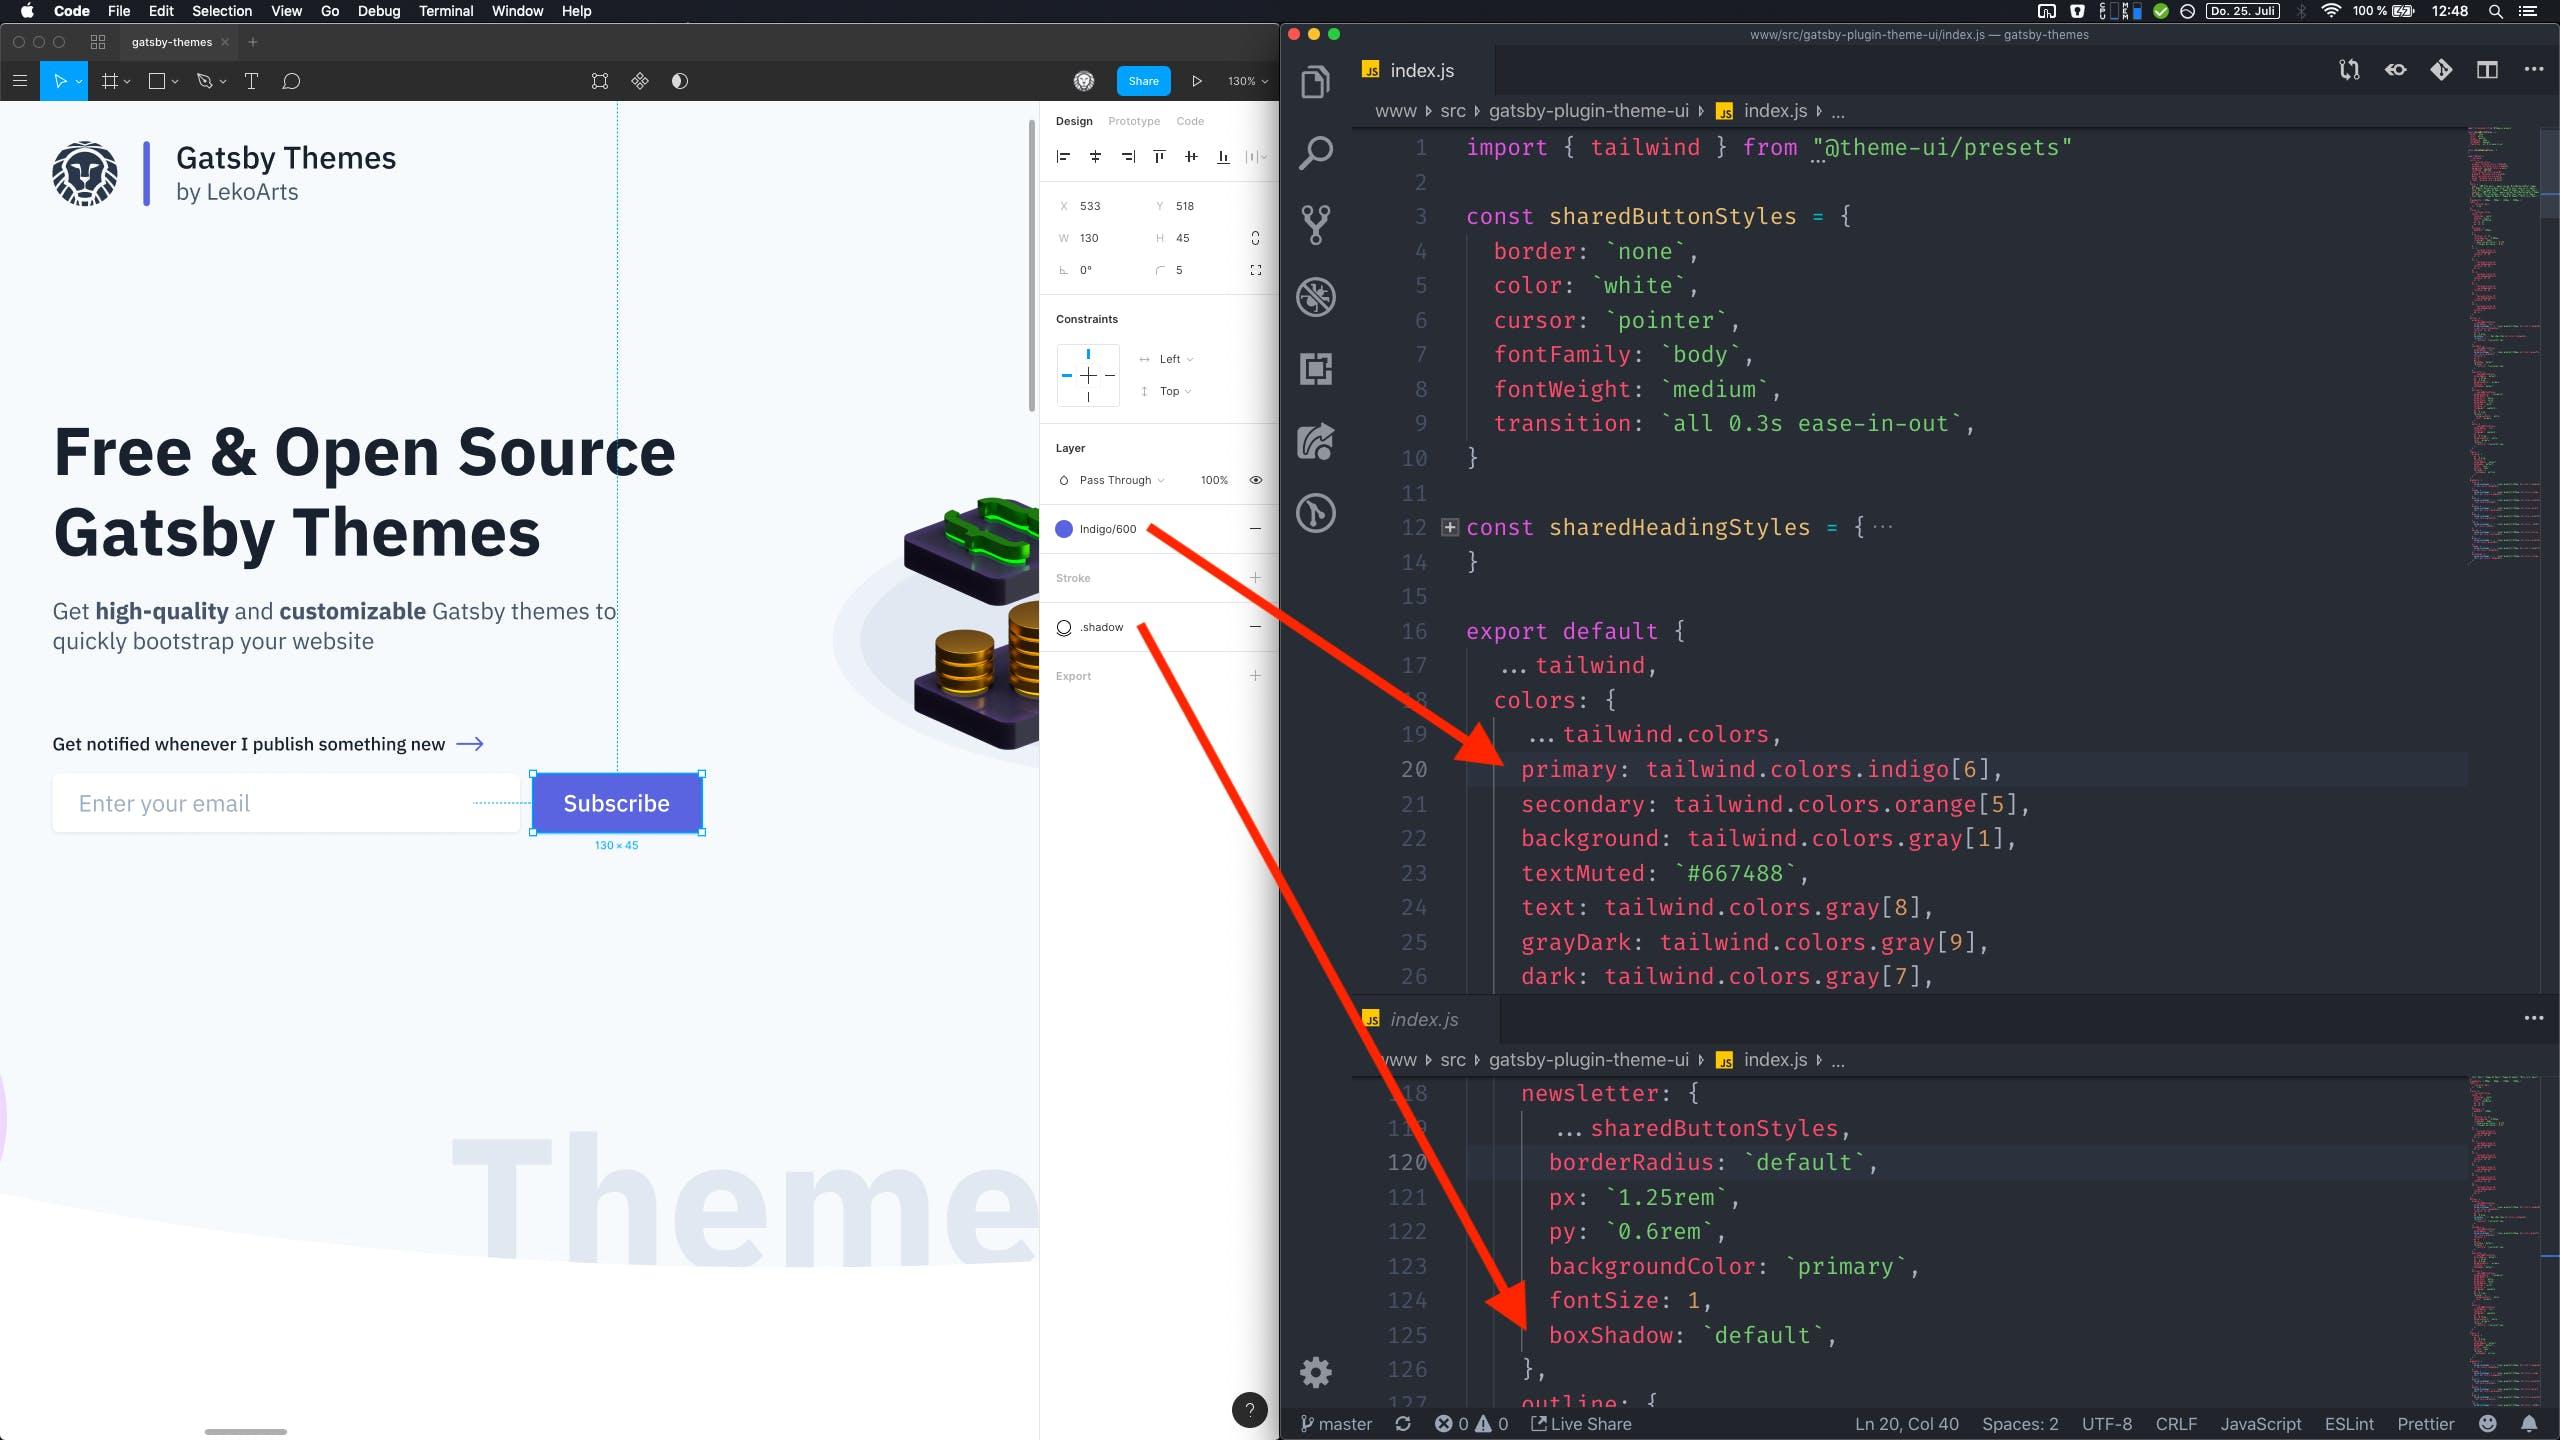This screenshot has width=2560, height=1440.
Task: Click the Share button in Figma
Action: click(1142, 81)
